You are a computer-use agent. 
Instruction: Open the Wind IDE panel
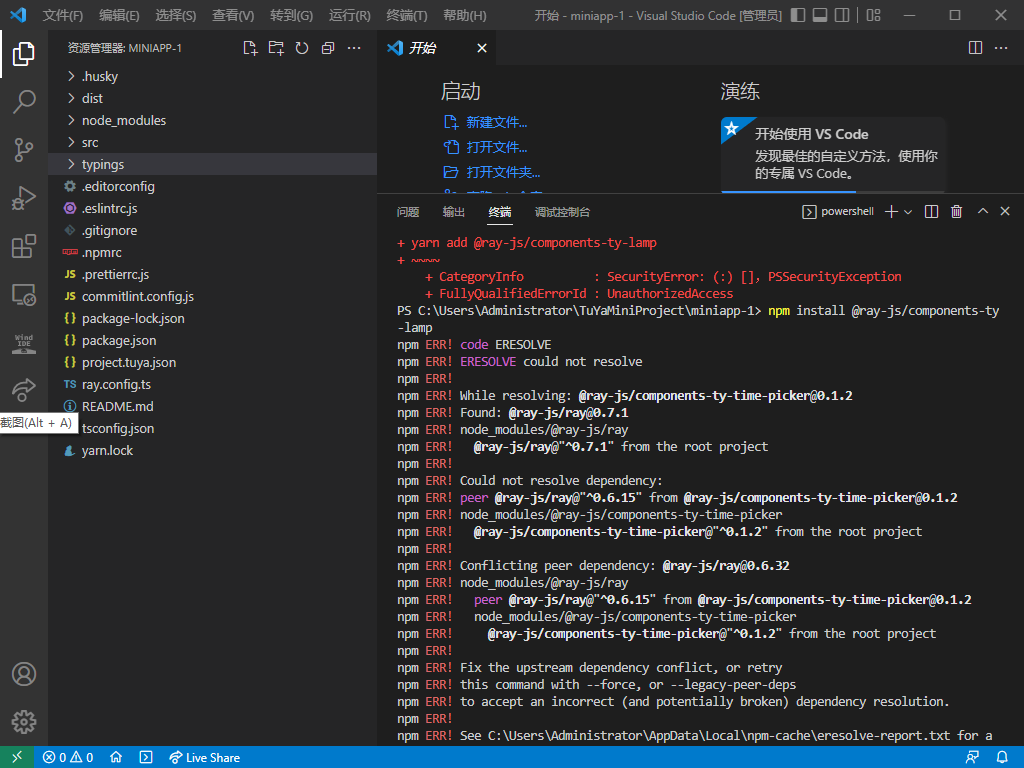point(24,343)
